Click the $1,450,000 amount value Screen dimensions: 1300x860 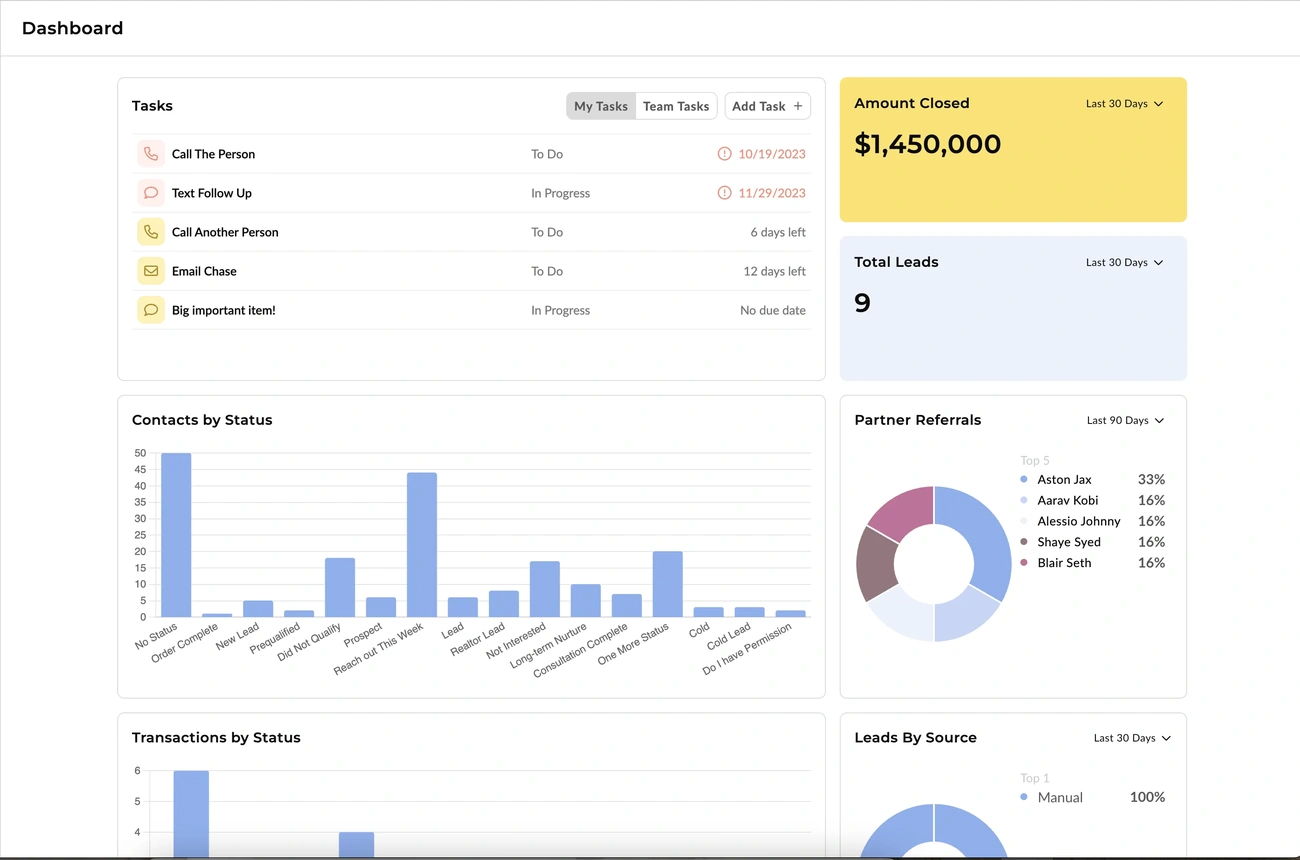coord(927,144)
